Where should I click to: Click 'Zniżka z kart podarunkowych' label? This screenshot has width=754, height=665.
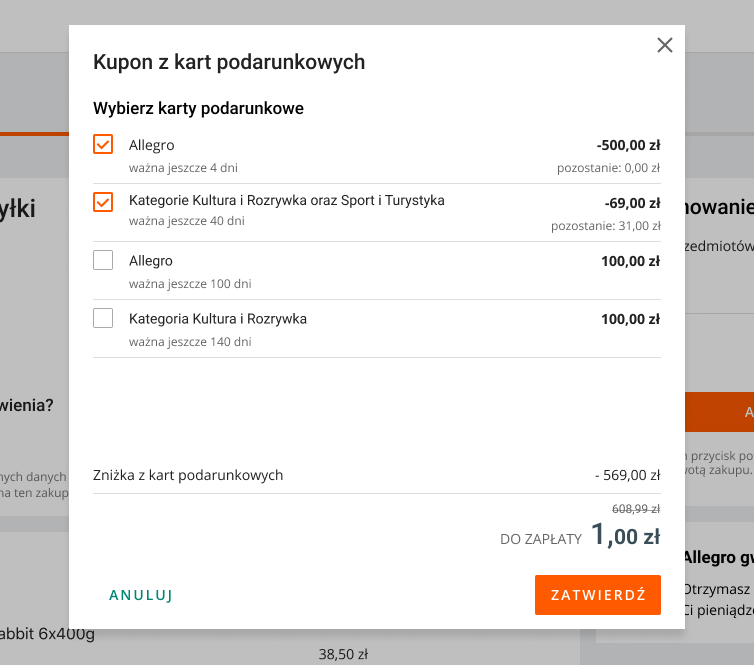point(188,475)
